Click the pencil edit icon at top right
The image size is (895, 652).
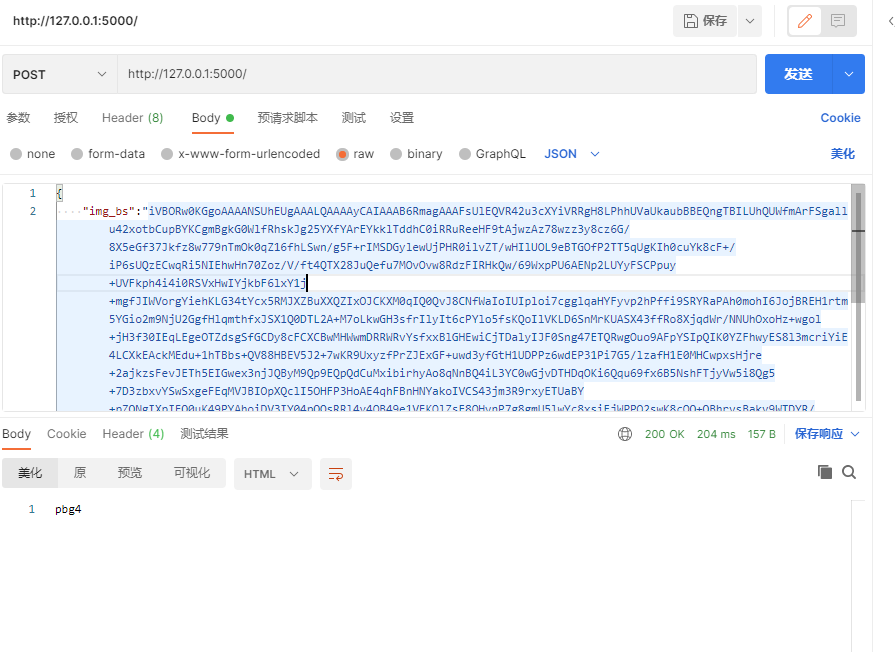click(x=805, y=21)
